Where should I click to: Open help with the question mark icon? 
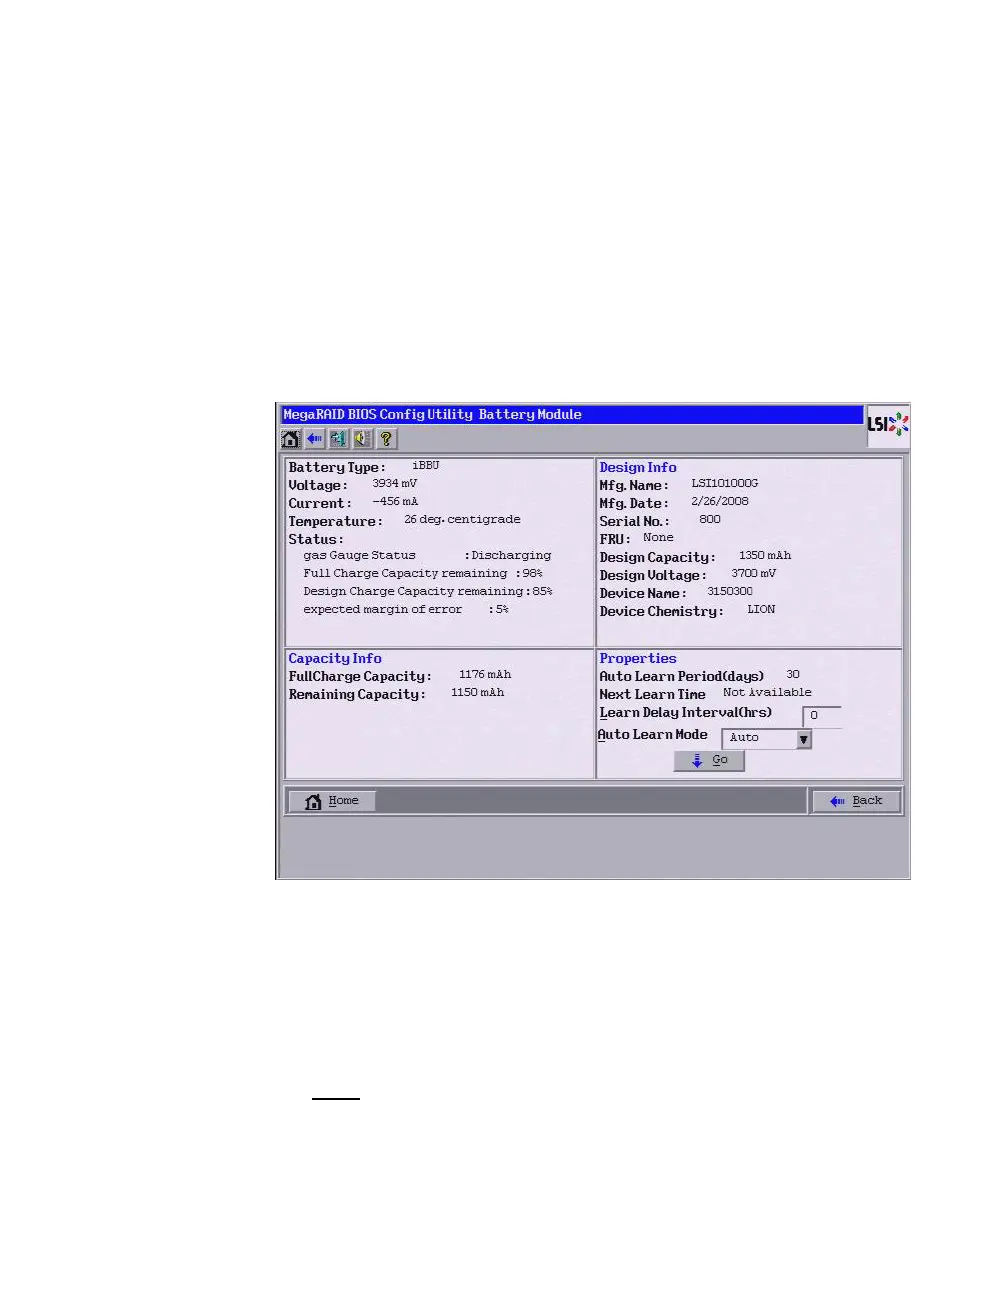pos(387,439)
